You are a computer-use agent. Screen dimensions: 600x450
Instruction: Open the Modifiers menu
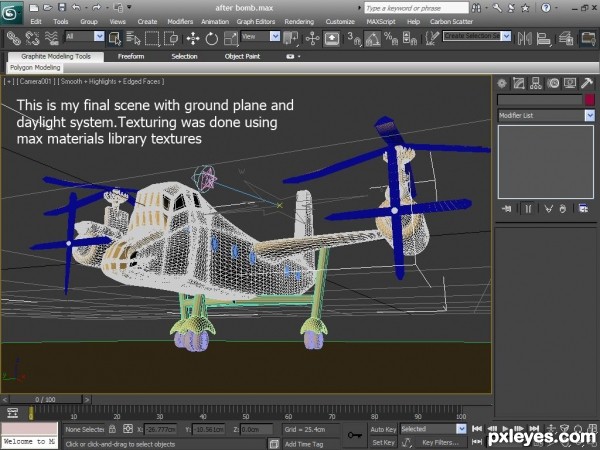[180, 22]
